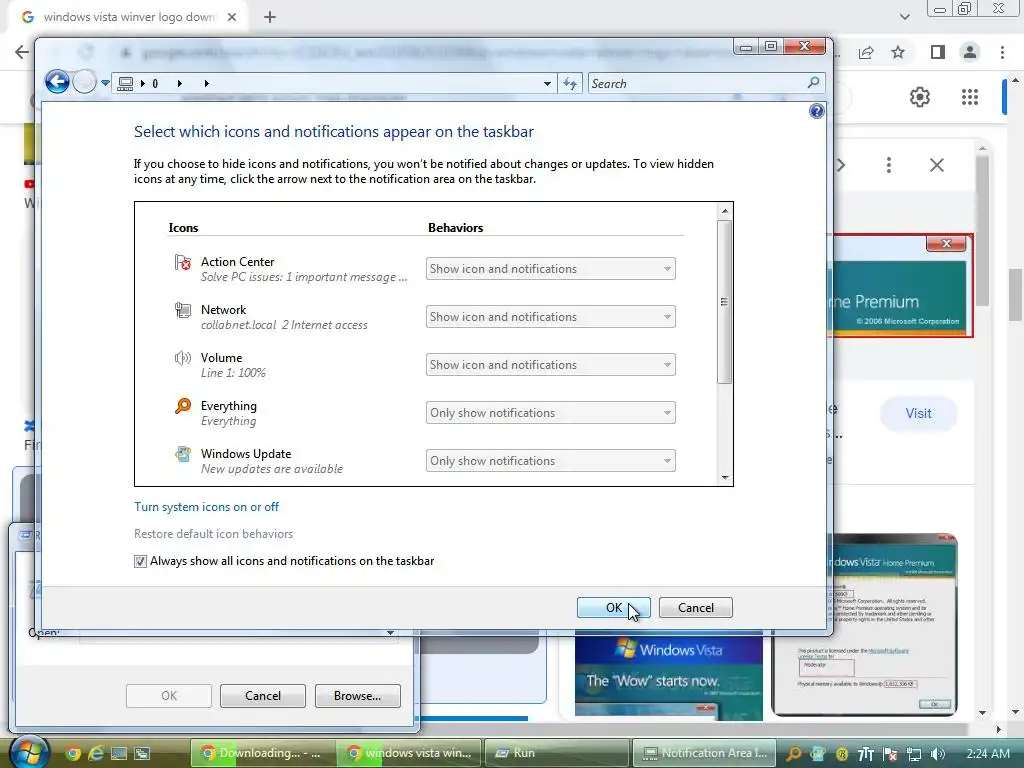Open the blue Help question mark icon
1024x768 pixels.
click(x=816, y=111)
